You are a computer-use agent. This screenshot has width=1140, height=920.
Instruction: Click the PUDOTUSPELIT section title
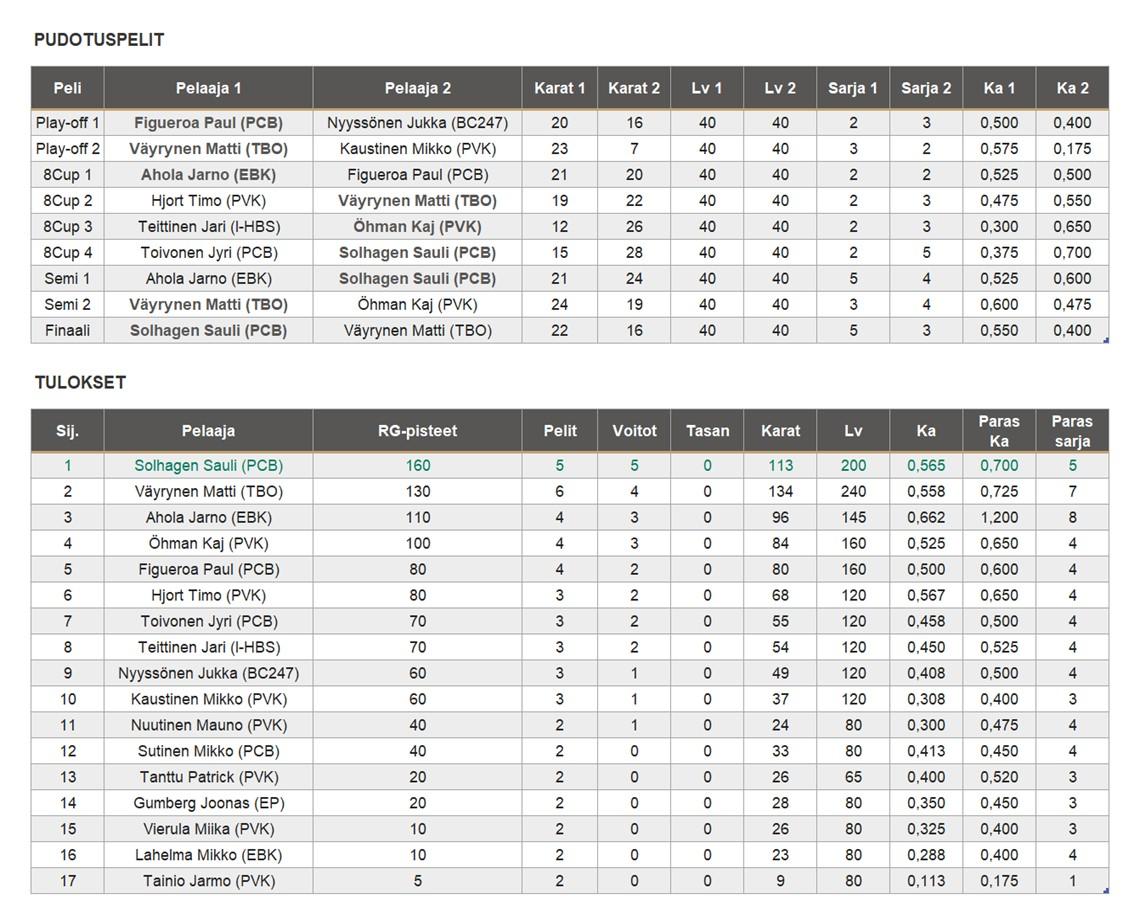99,40
